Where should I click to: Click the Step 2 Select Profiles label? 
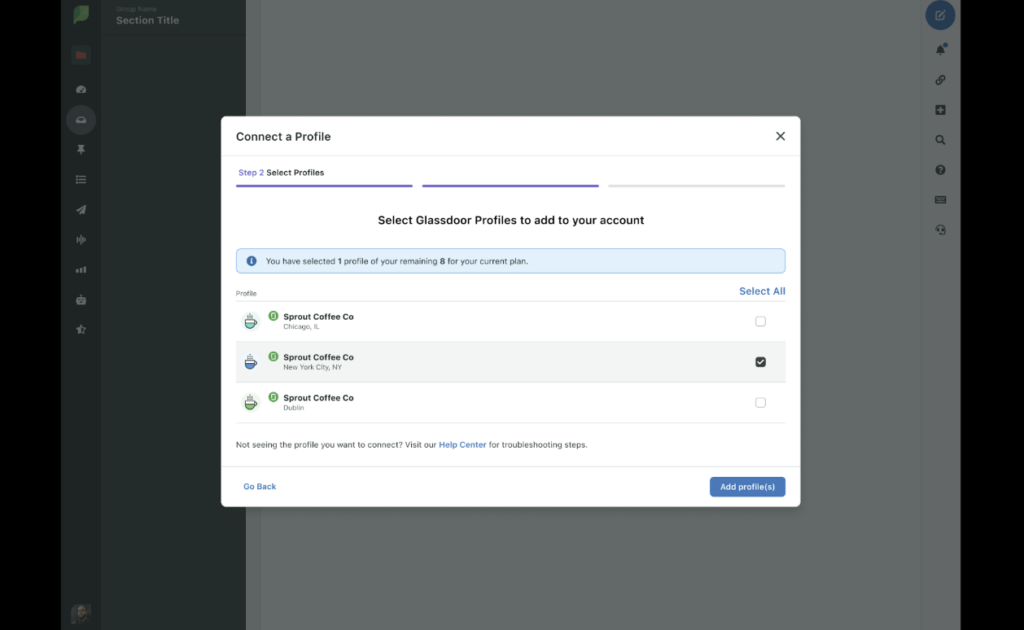[281, 173]
